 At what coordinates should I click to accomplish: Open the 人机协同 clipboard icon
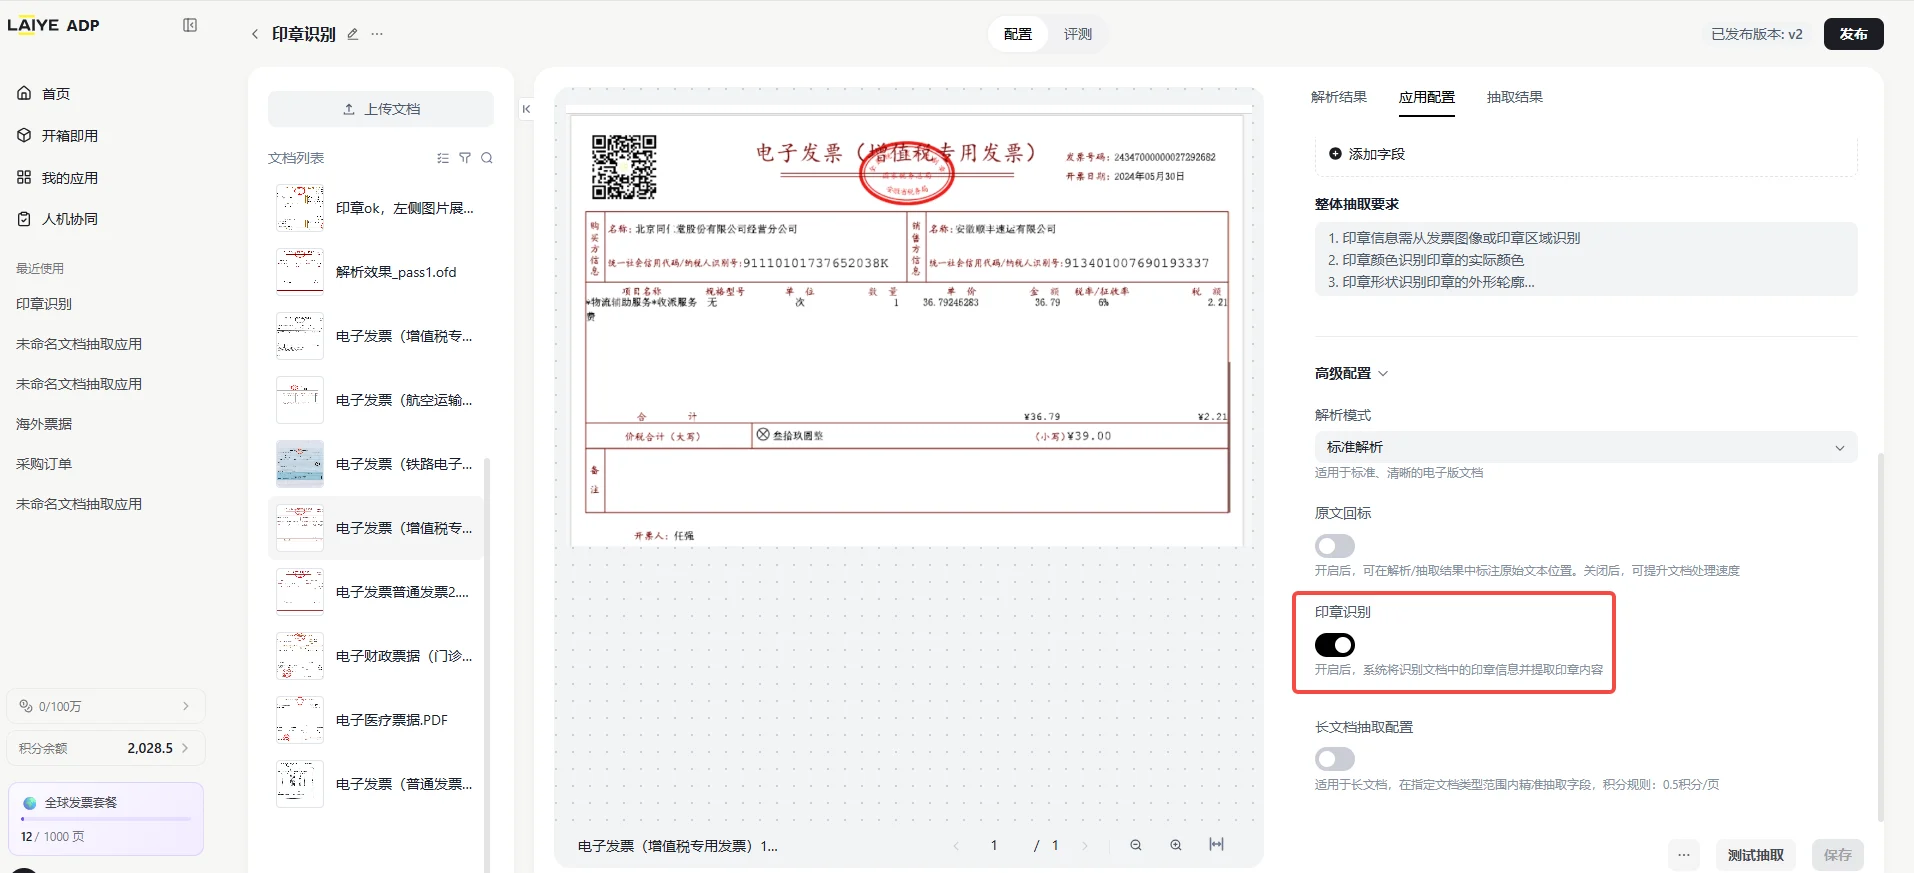[24, 219]
